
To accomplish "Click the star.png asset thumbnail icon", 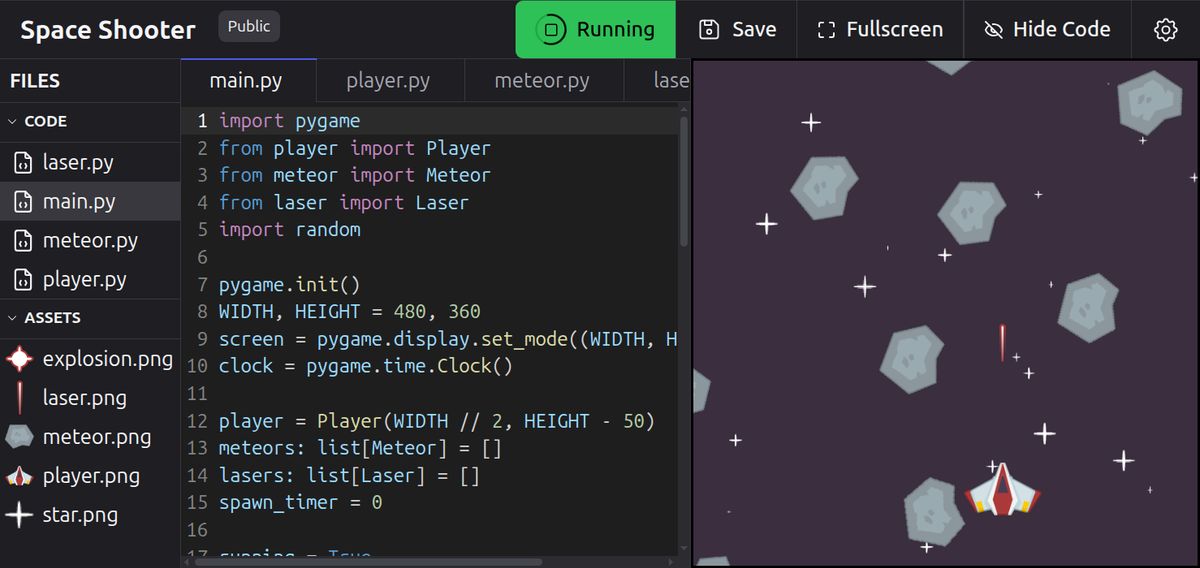I will tap(19, 515).
